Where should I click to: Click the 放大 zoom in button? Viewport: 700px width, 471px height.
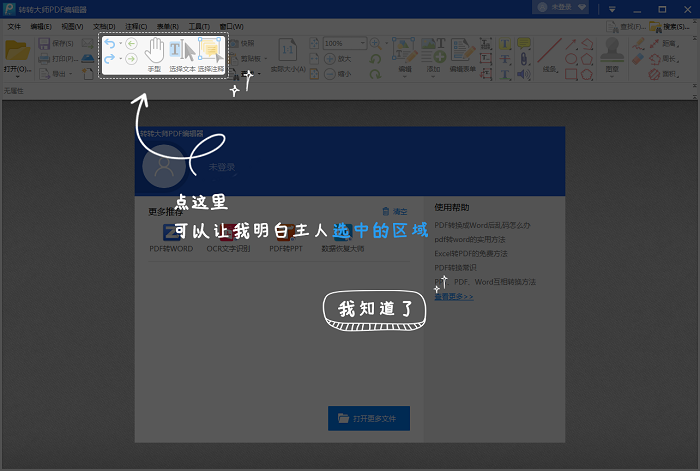[x=338, y=58]
